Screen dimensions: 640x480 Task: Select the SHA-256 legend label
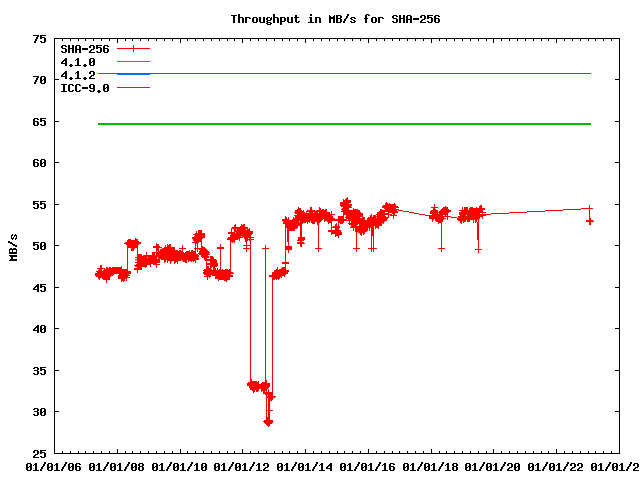[85, 48]
